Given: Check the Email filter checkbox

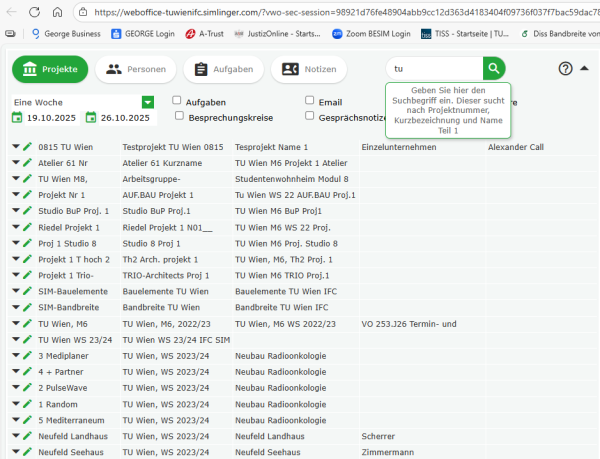Looking at the screenshot, I should (310, 101).
